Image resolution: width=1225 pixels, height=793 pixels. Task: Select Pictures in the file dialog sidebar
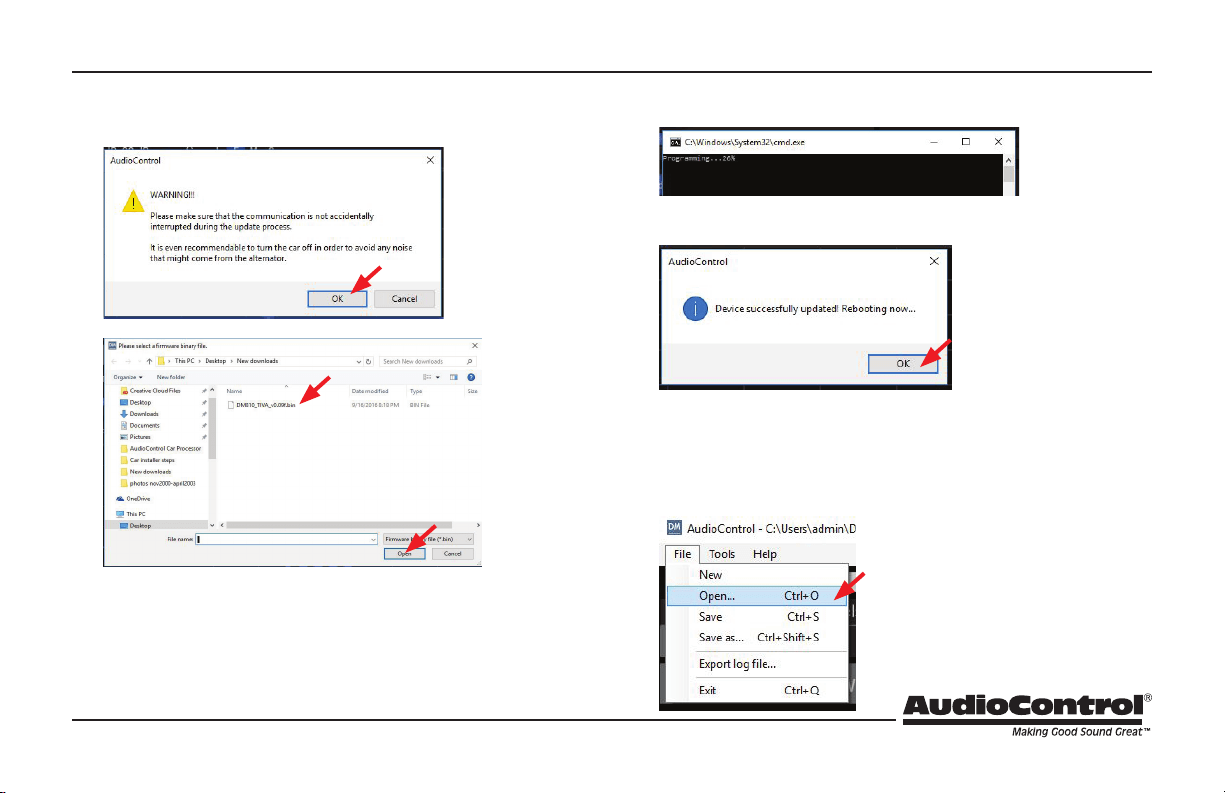pyautogui.click(x=140, y=437)
